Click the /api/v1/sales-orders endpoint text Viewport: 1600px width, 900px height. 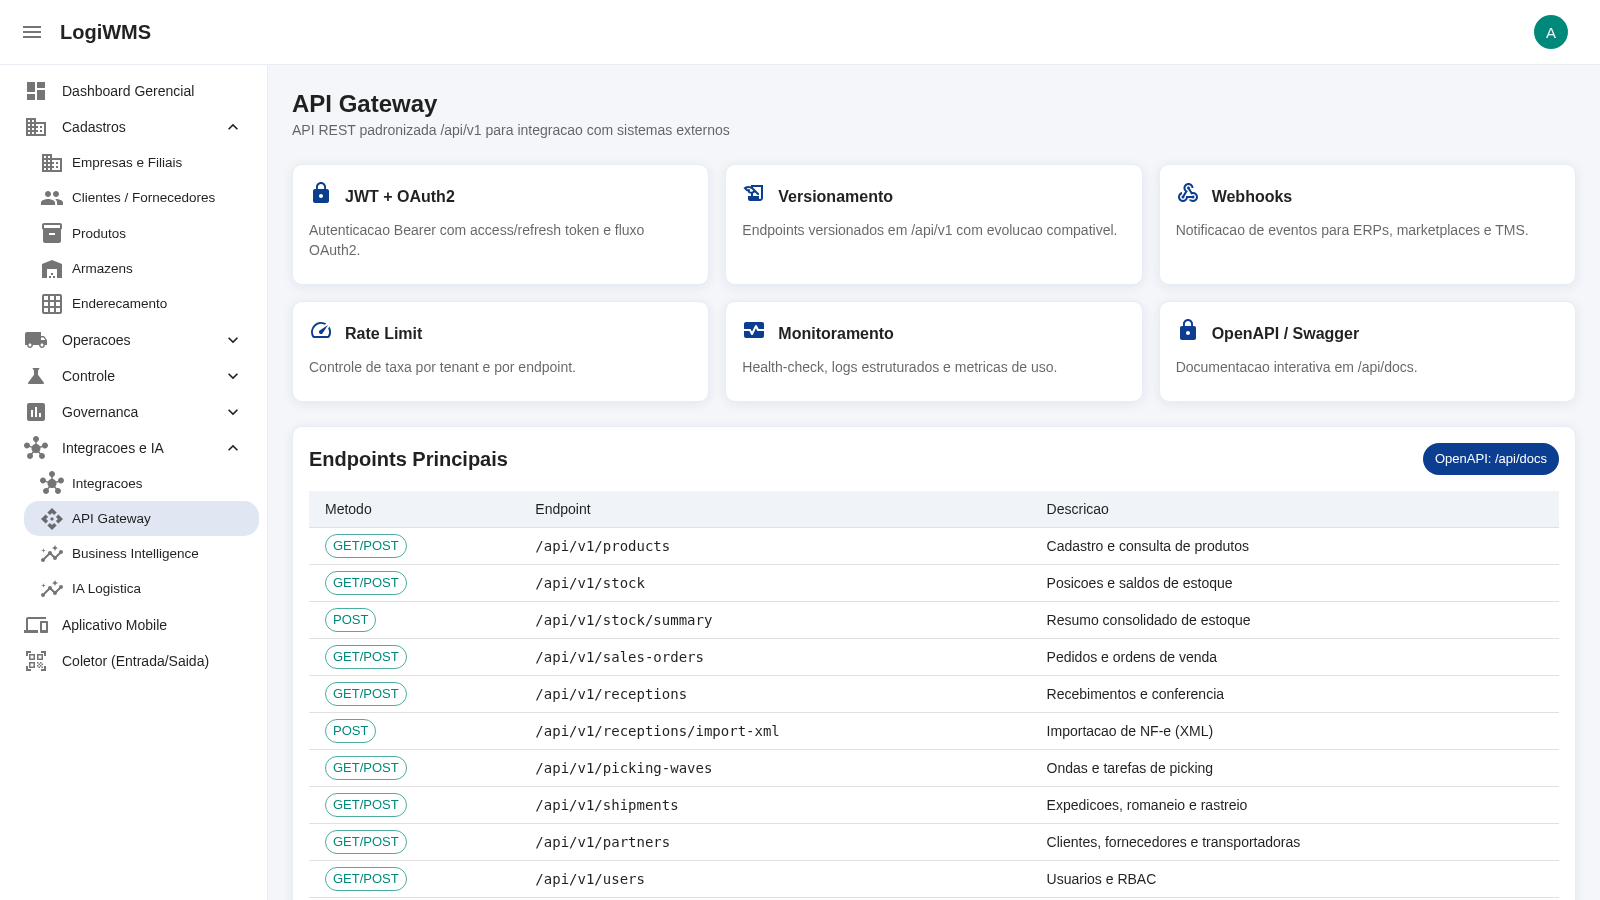pos(619,657)
